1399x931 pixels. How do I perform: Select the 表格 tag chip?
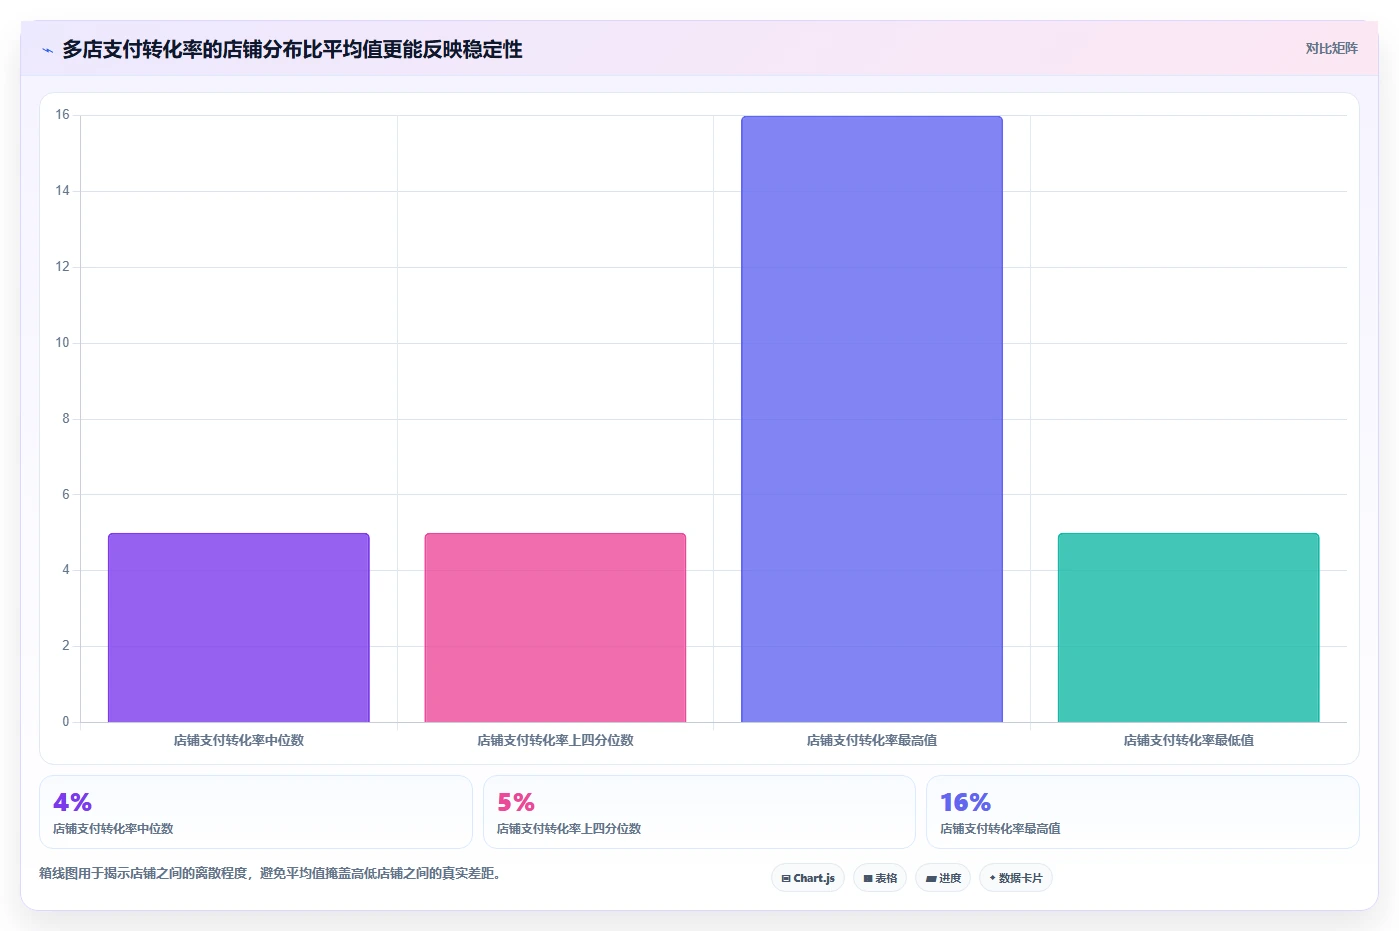[x=880, y=878]
